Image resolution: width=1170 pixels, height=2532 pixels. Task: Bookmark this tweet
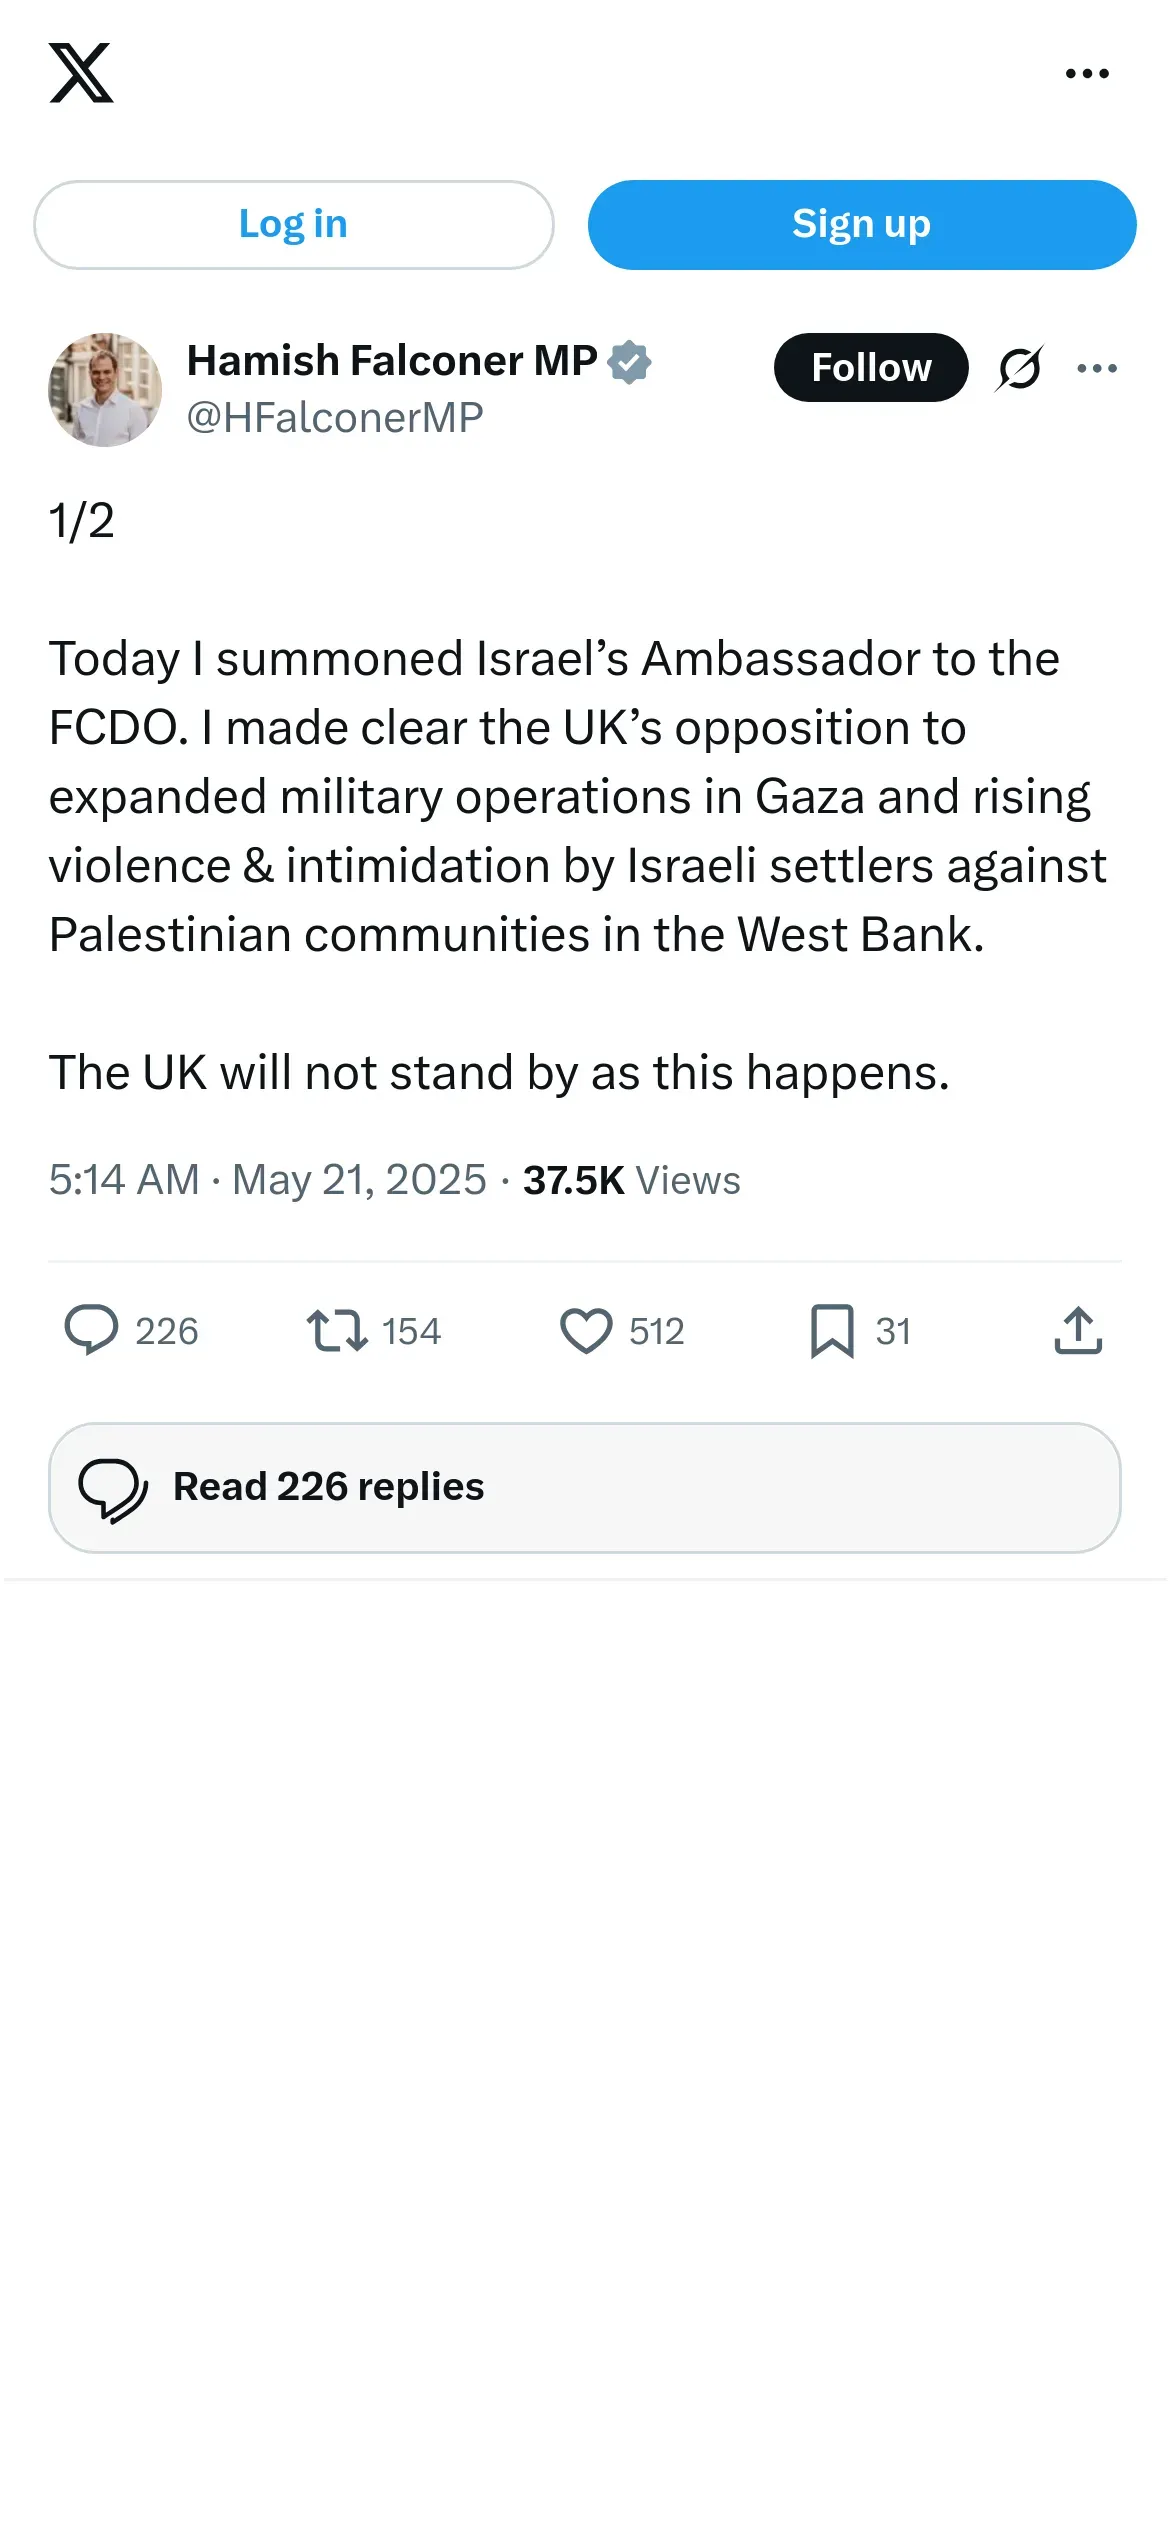[x=832, y=1331]
